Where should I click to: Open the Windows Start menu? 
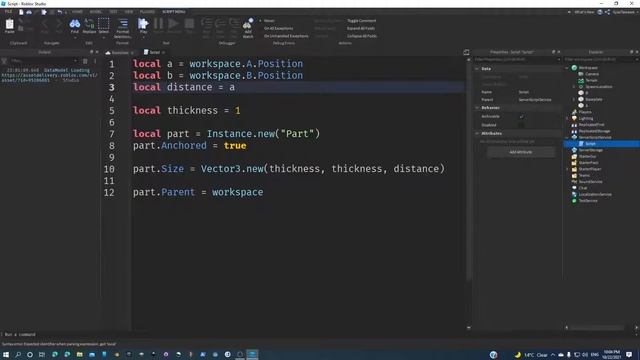coord(6,355)
